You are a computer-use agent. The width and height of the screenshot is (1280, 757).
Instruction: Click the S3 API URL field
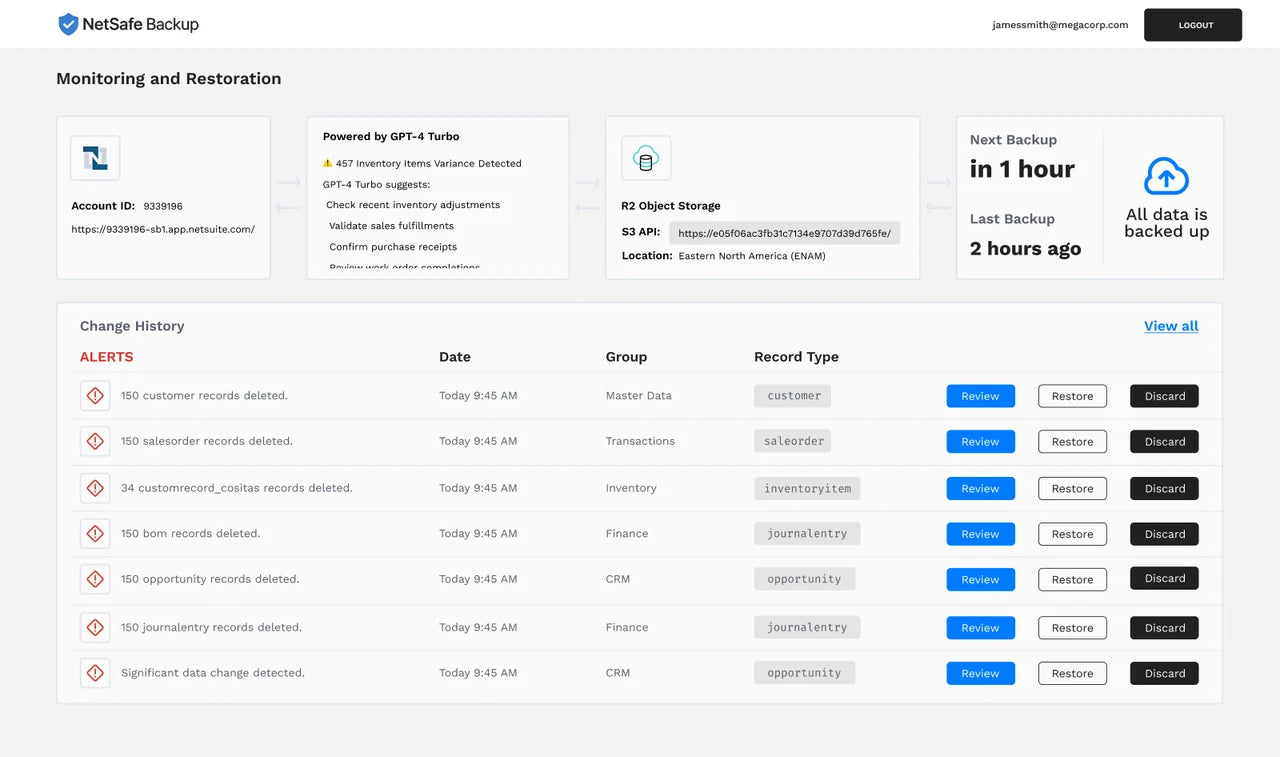click(x=785, y=233)
